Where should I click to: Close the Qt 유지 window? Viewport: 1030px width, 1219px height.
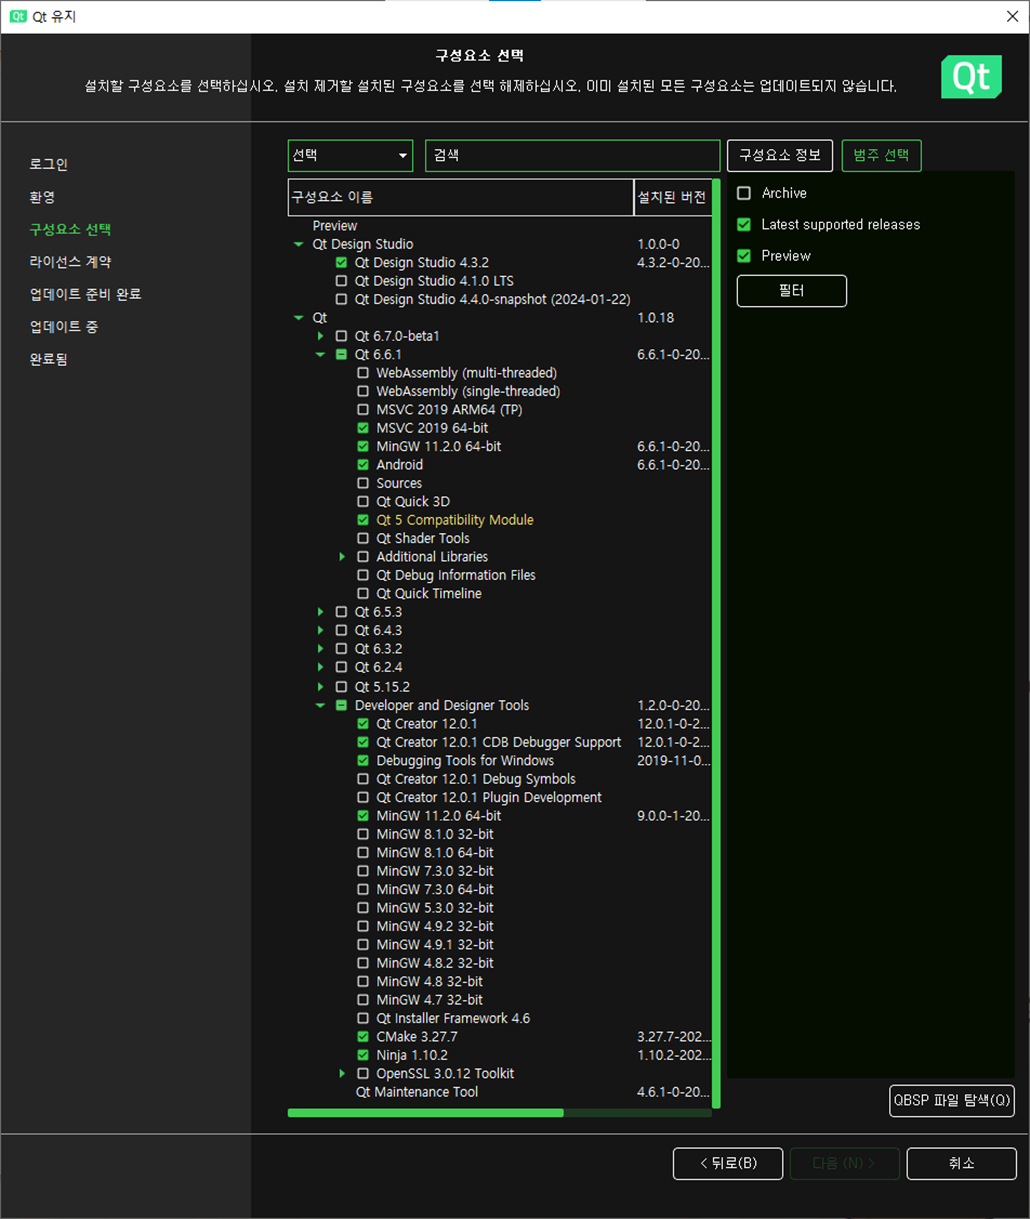(x=1012, y=17)
